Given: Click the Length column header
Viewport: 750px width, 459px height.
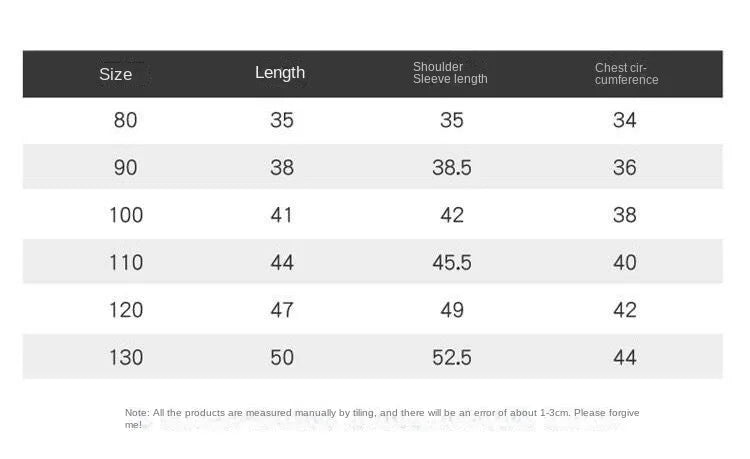Looking at the screenshot, I should (x=280, y=72).
